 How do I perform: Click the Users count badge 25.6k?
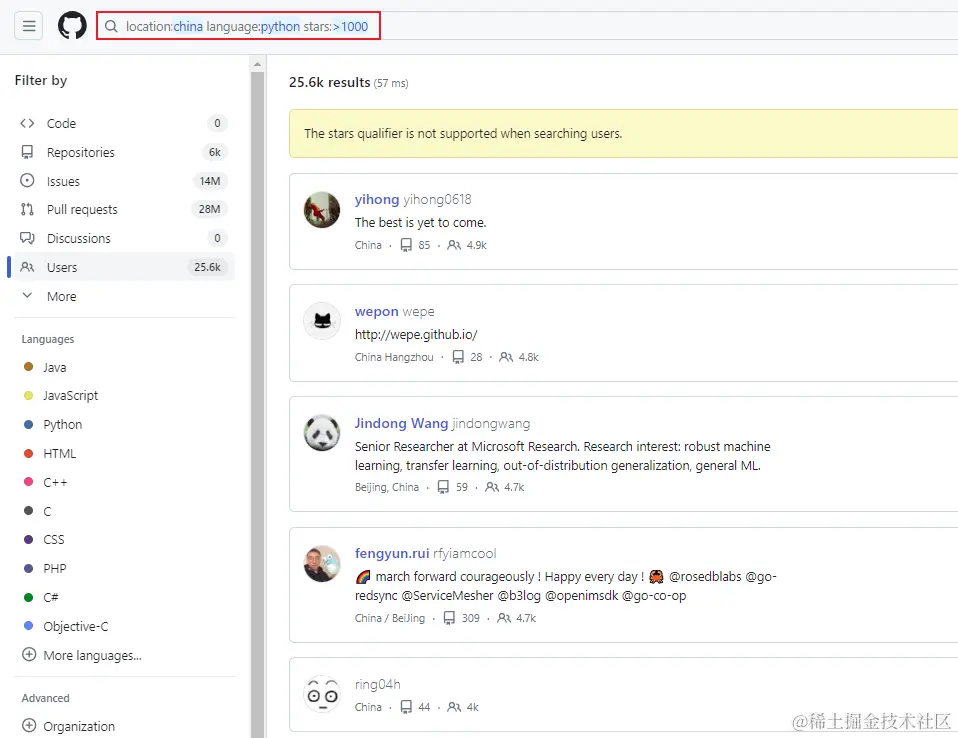[x=208, y=267]
